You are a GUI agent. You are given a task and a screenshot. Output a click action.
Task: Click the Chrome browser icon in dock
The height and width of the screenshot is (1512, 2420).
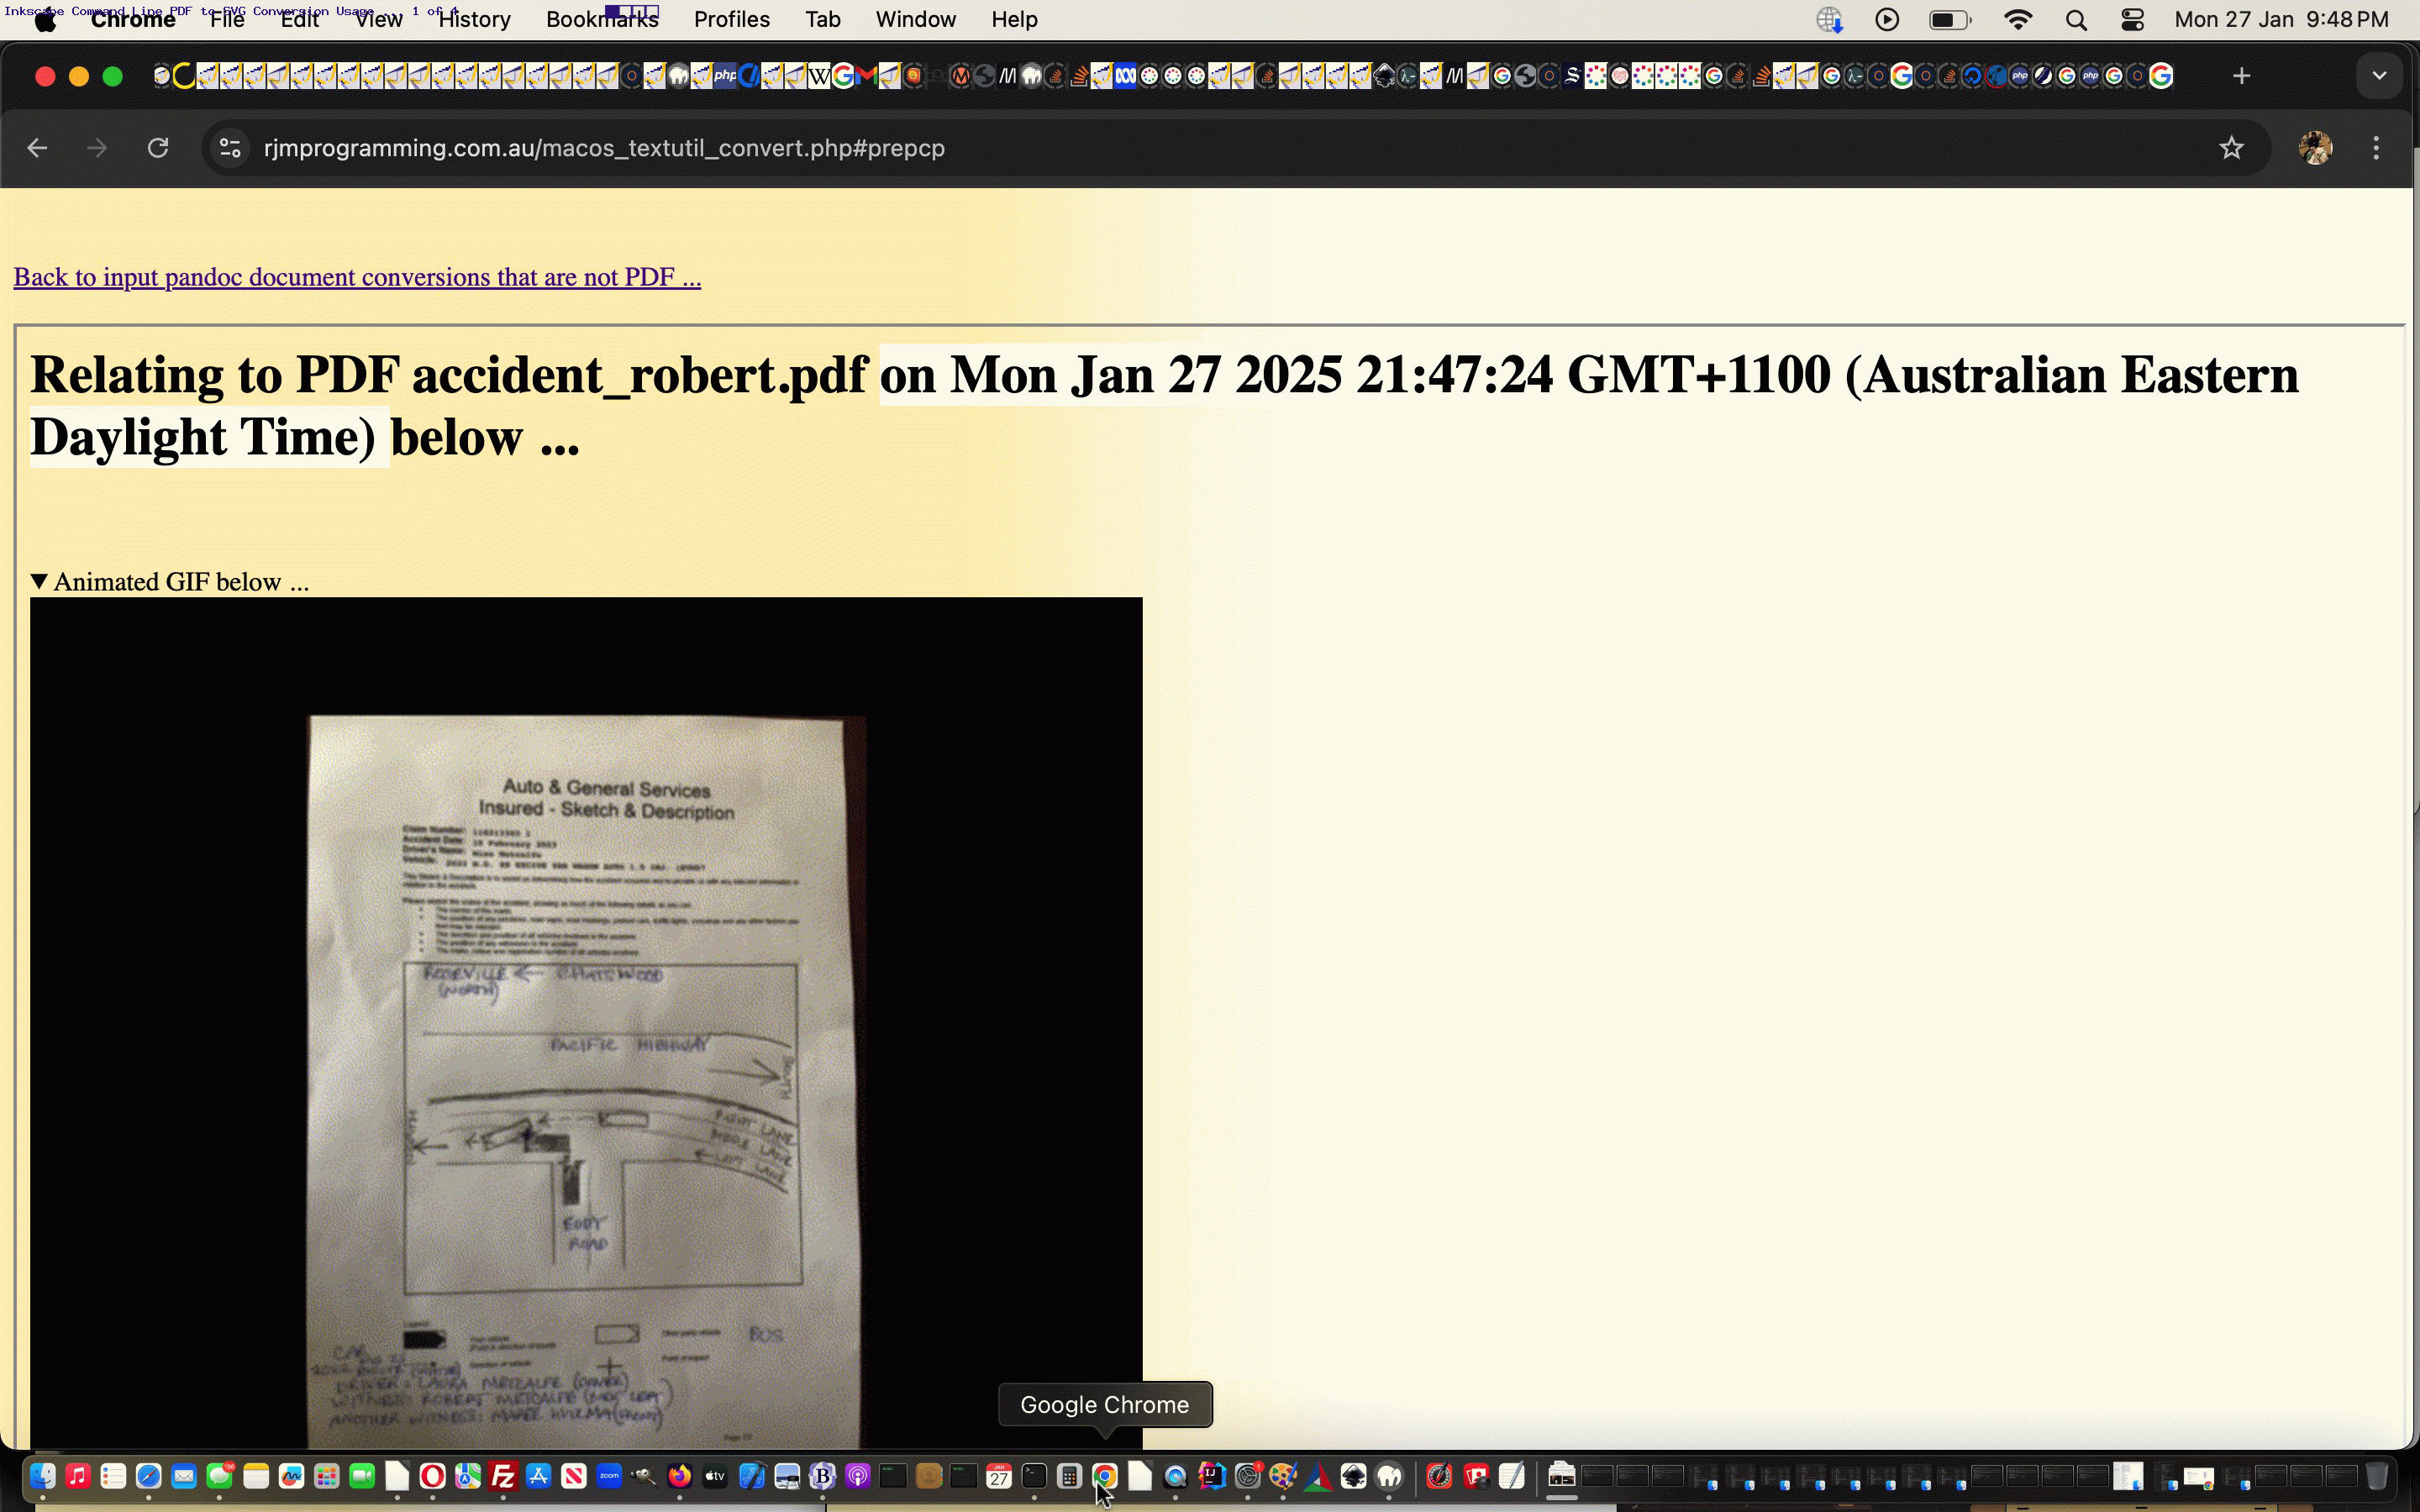click(x=1105, y=1478)
